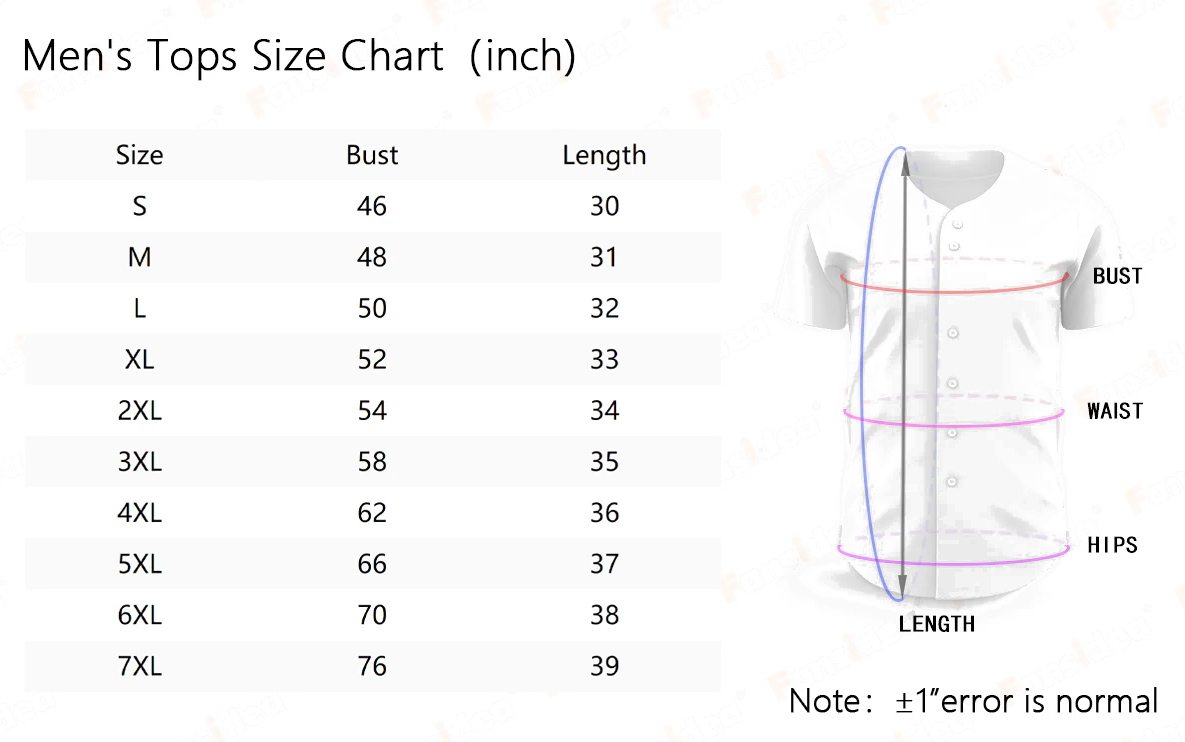The height and width of the screenshot is (742, 1185).
Task: Click the 7XL size label
Action: (139, 666)
